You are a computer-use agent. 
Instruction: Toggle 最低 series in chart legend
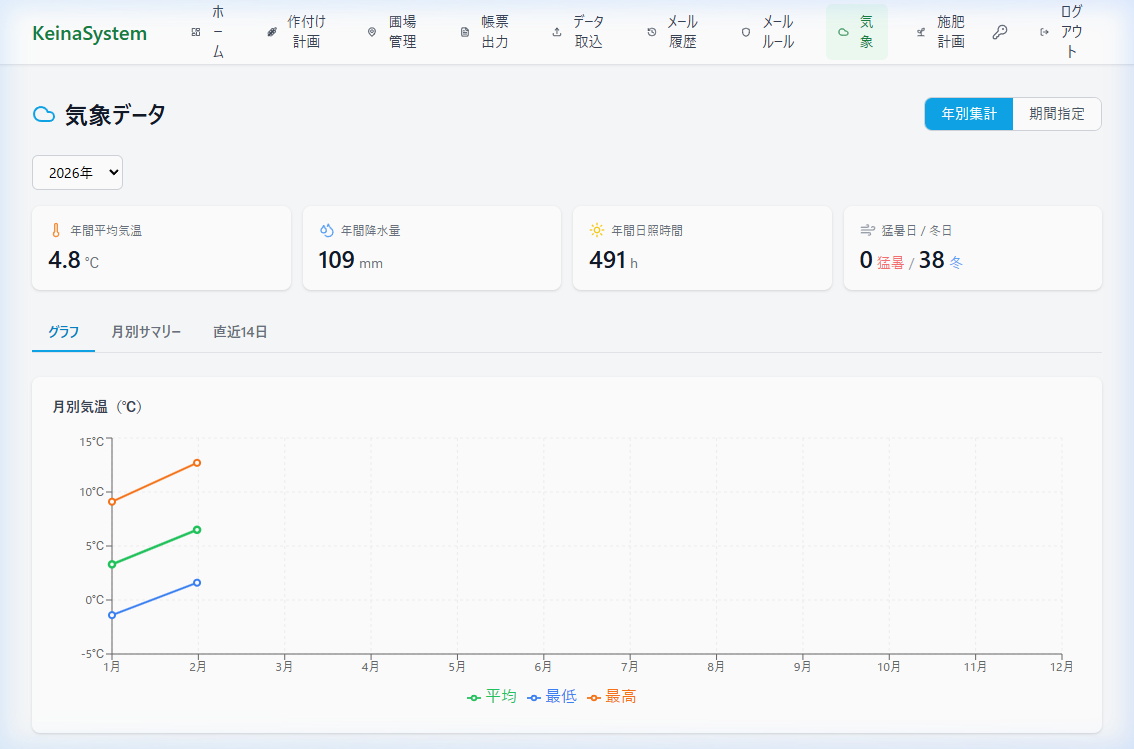point(552,696)
